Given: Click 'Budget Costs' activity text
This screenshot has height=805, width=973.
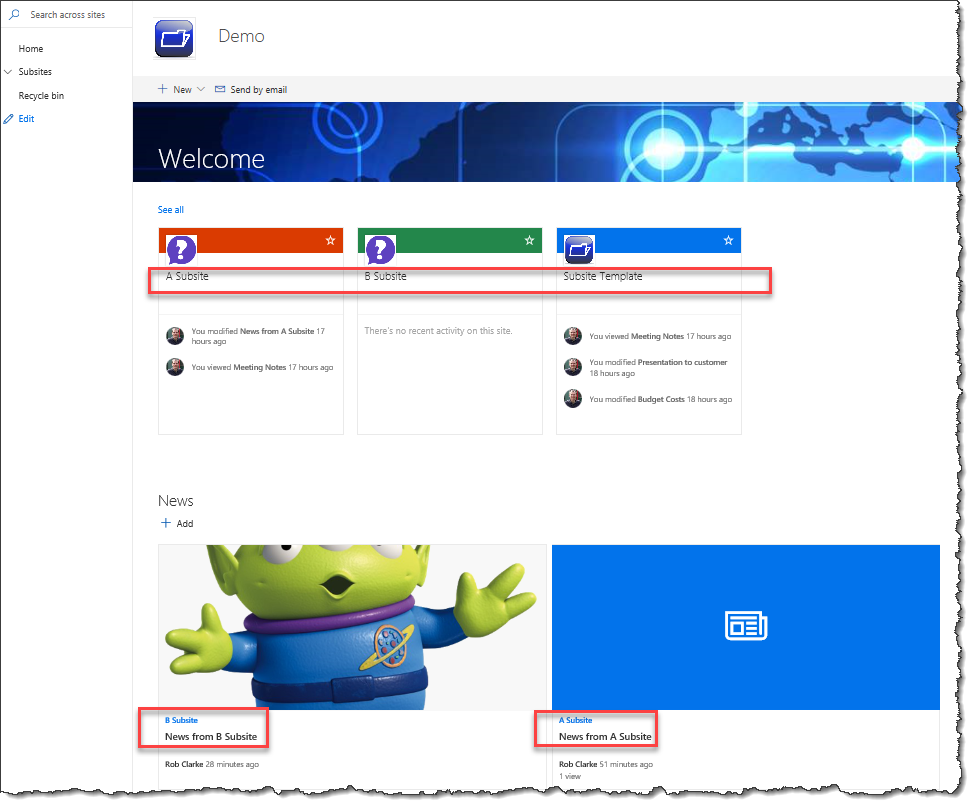Looking at the screenshot, I should (x=661, y=399).
